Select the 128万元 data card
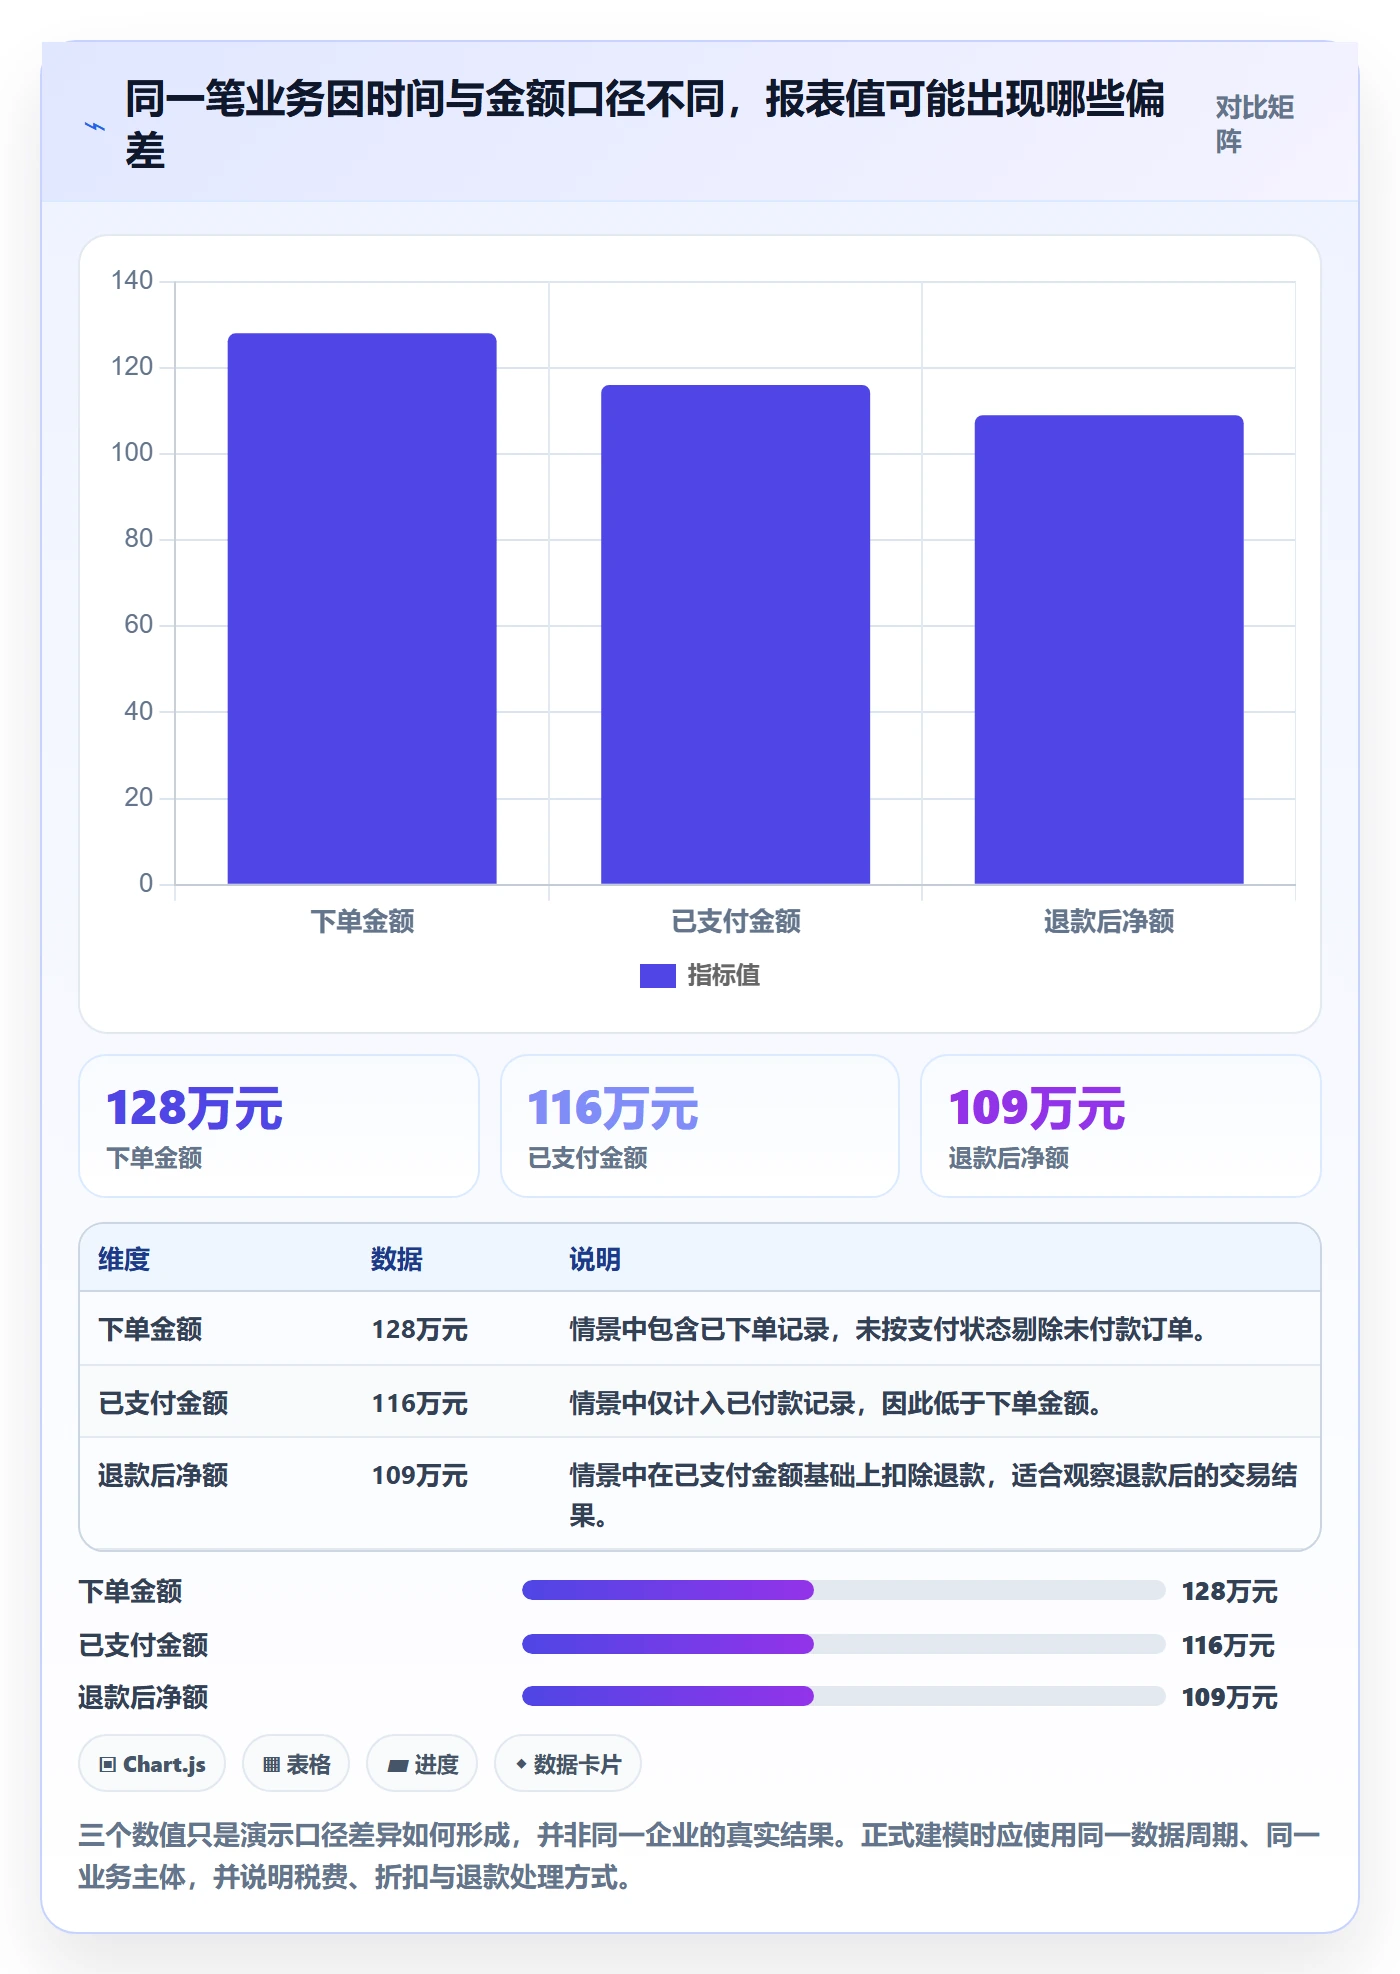The width and height of the screenshot is (1400, 1974). coord(279,1126)
